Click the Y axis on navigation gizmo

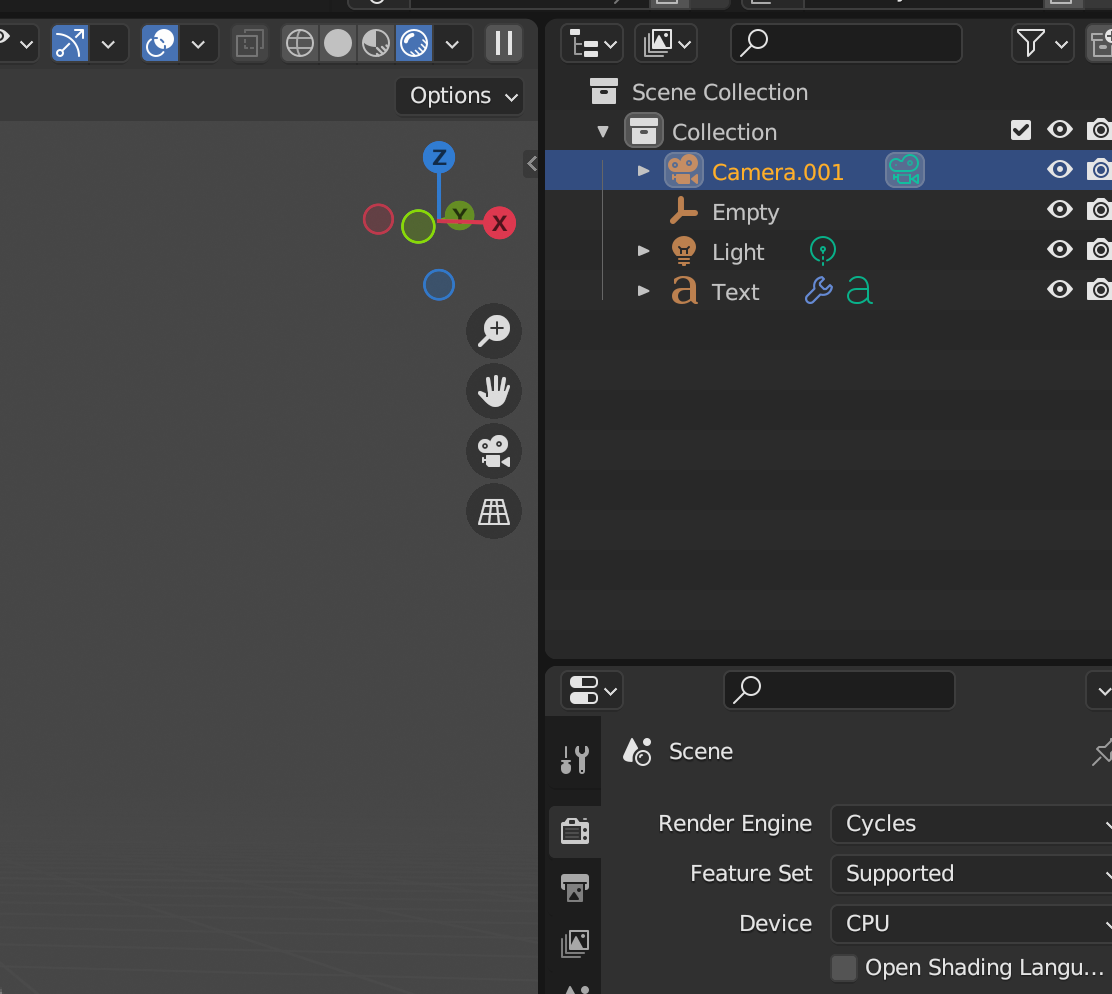click(460, 214)
